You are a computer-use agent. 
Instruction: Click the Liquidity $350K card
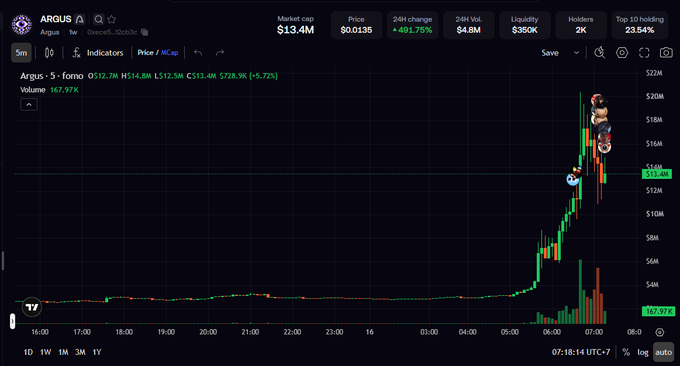(525, 25)
